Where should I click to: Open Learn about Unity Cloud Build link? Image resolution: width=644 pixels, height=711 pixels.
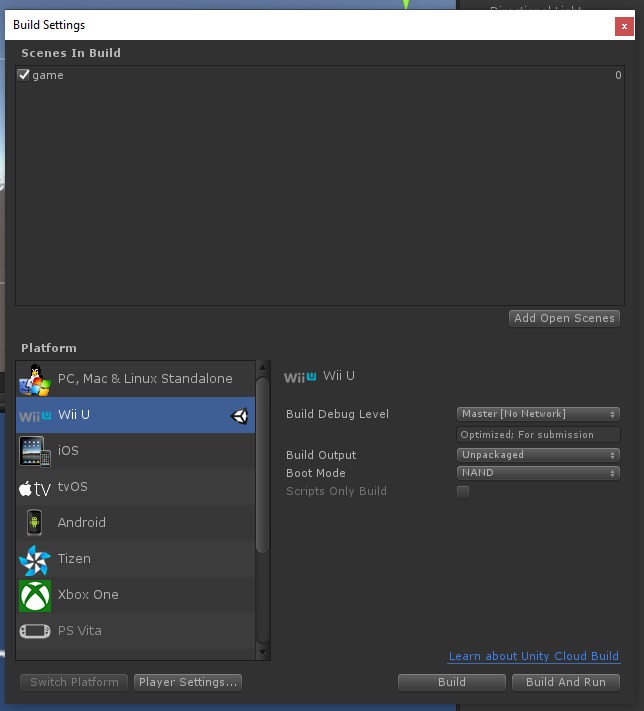534,656
